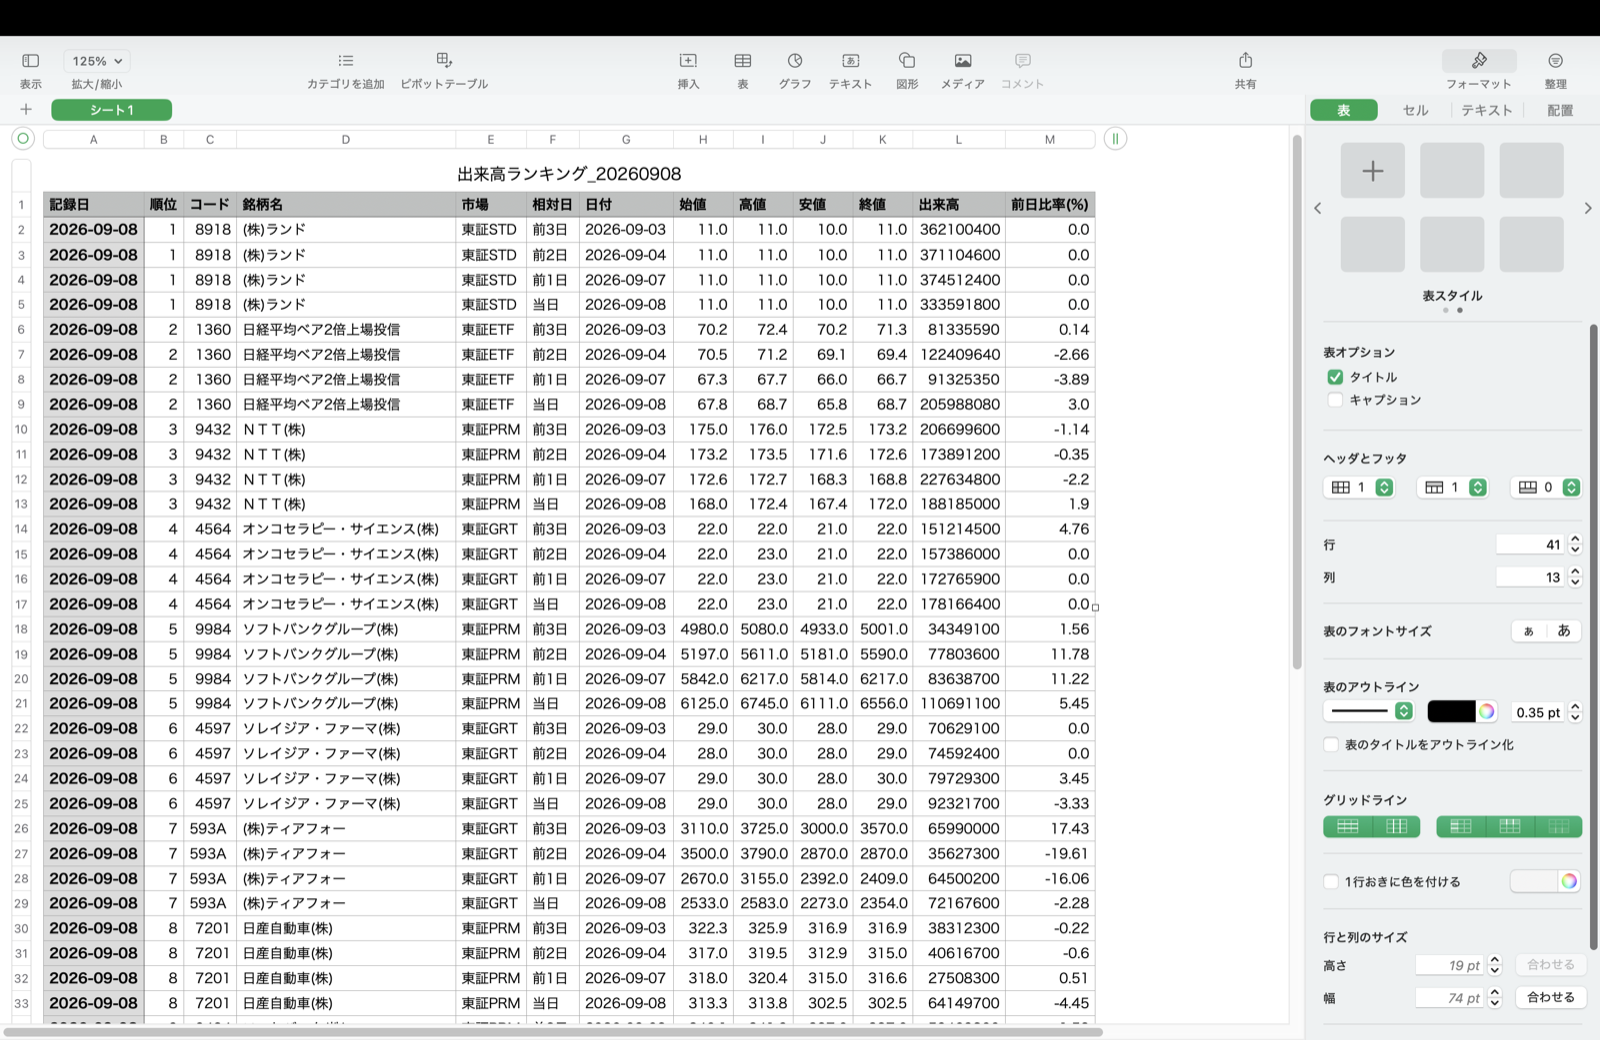Open the 125% zoom dropdown
1600x1040 pixels.
(97, 61)
